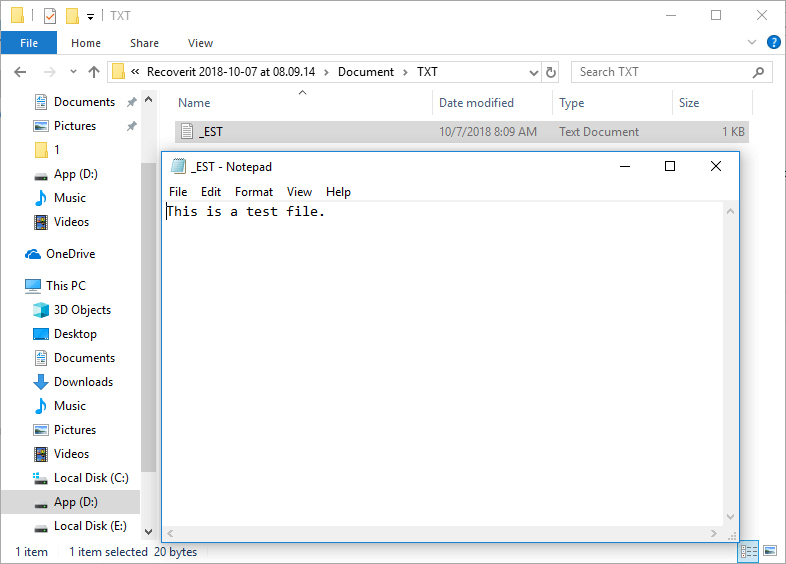This screenshot has width=786, height=564.
Task: Open Explorer help question mark icon
Action: point(773,42)
